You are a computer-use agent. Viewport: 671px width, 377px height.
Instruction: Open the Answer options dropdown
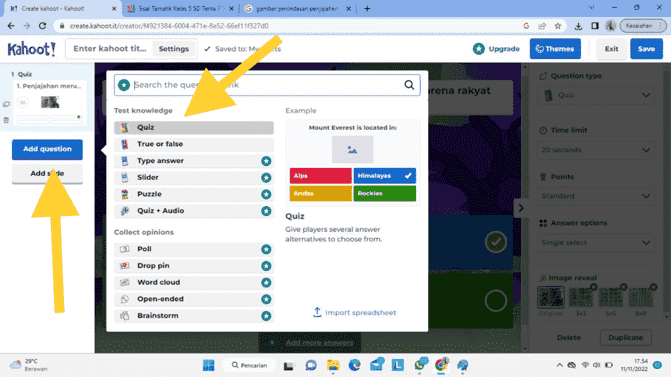(596, 243)
